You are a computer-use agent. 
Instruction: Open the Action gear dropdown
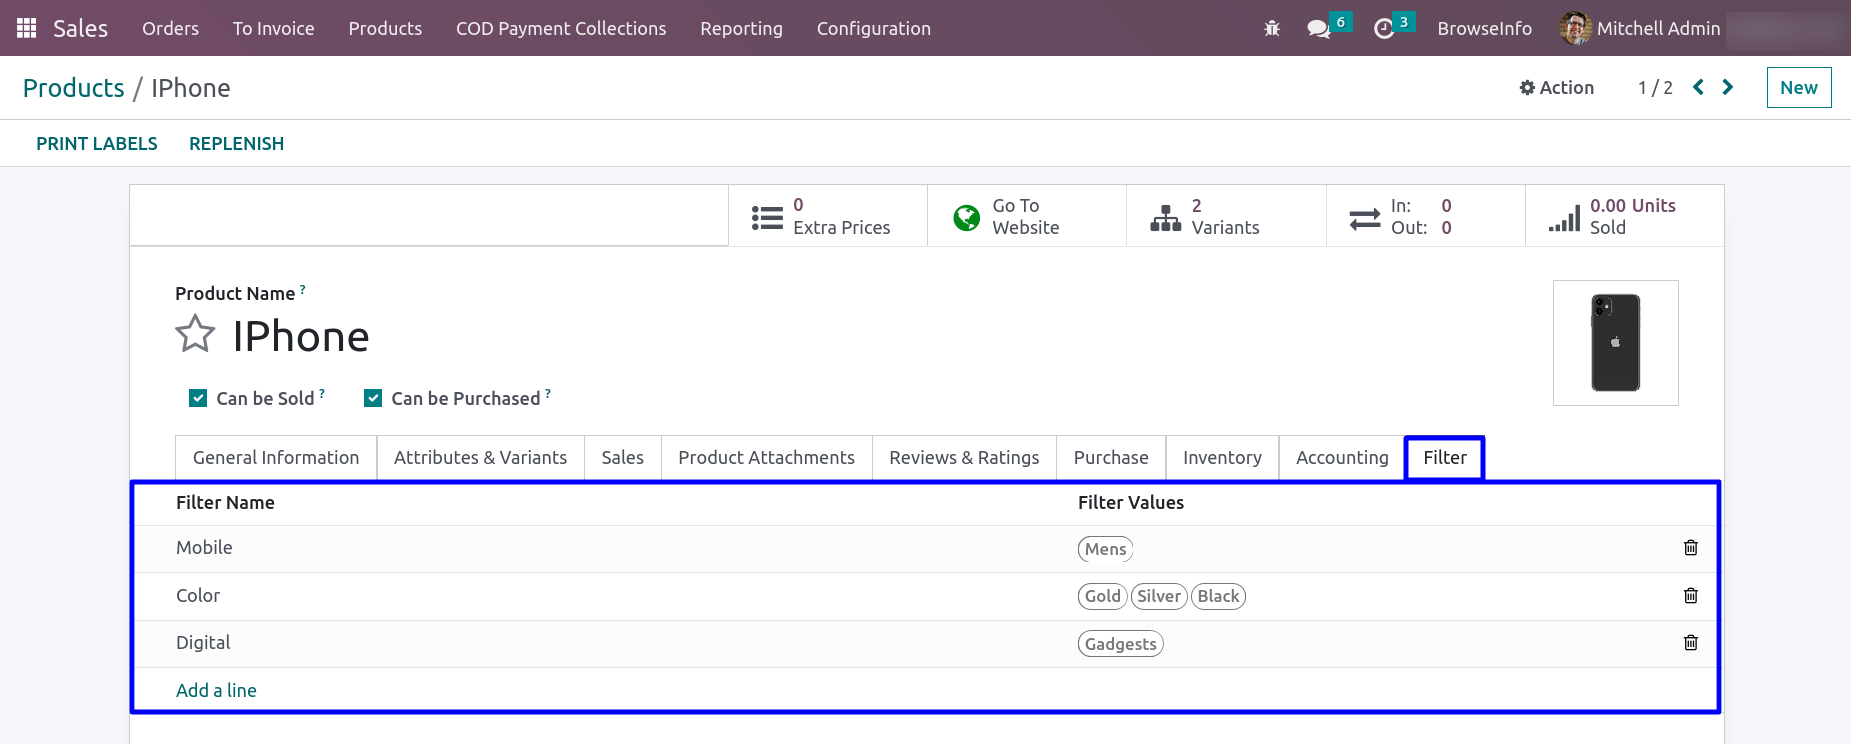[1556, 87]
